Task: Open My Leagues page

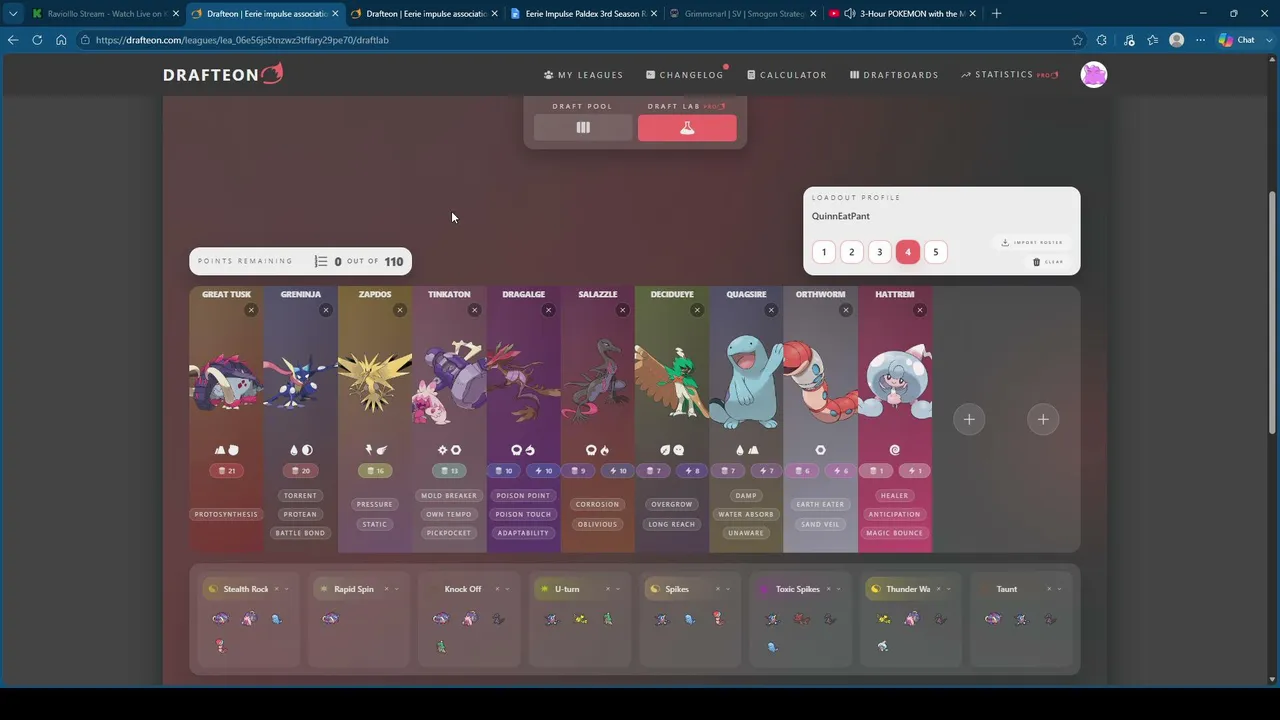Action: point(584,75)
